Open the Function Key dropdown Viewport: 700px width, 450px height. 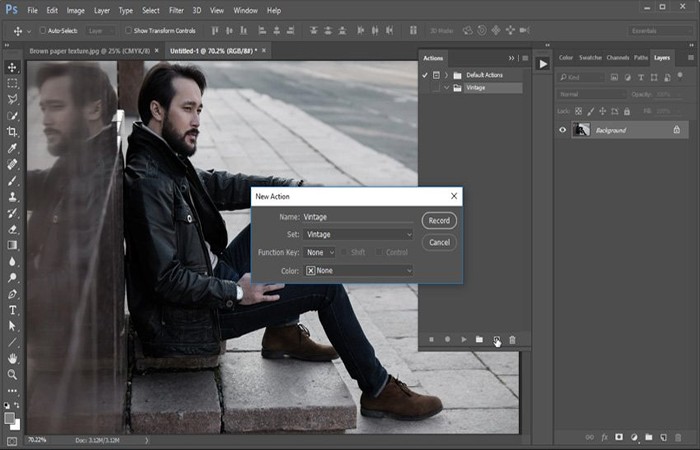(x=319, y=252)
